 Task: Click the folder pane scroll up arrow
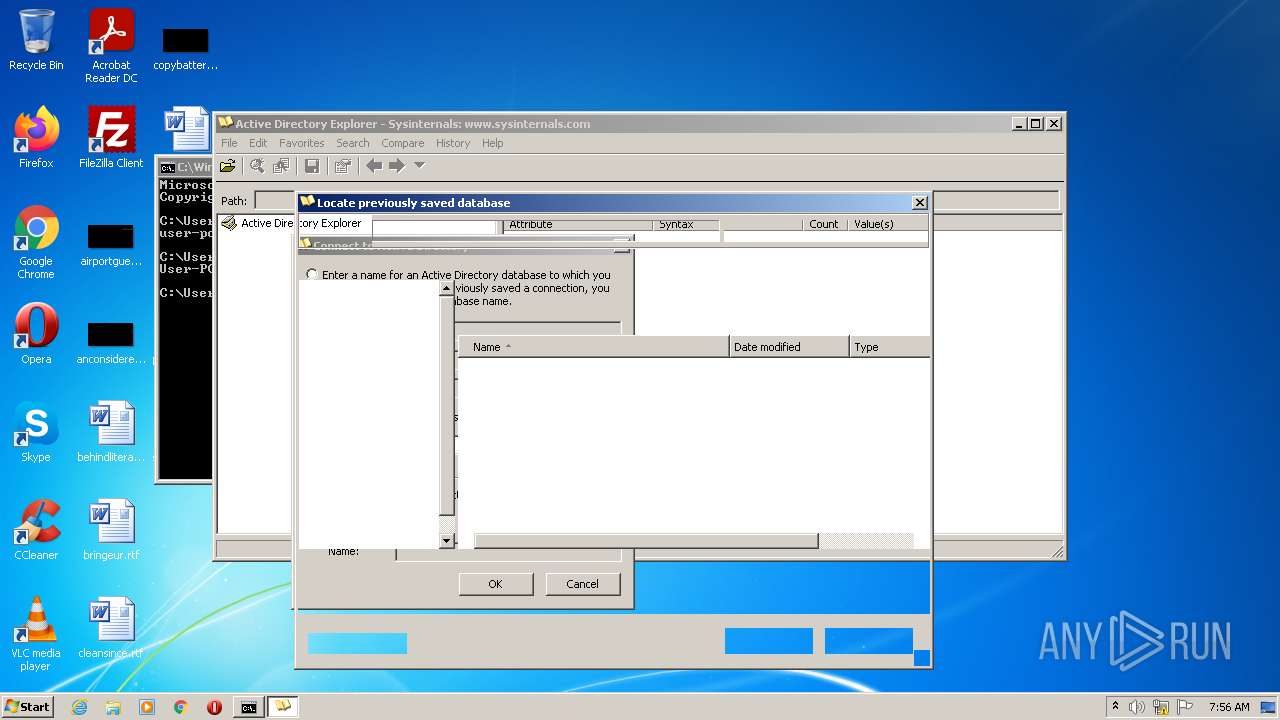coord(446,288)
